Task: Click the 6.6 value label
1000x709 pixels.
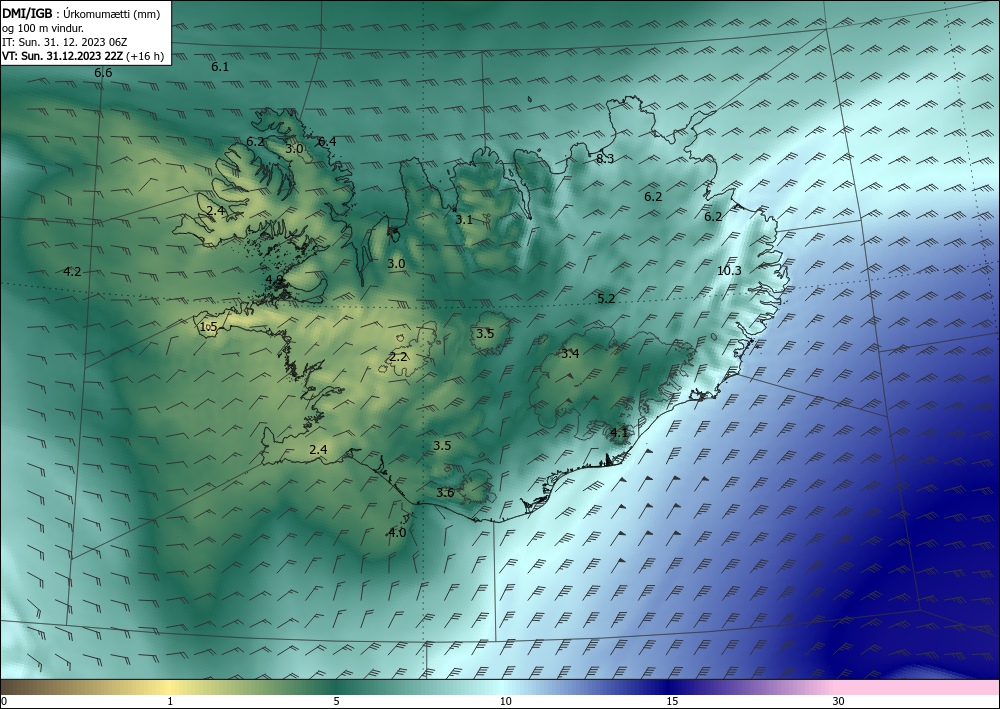Action: tap(103, 73)
